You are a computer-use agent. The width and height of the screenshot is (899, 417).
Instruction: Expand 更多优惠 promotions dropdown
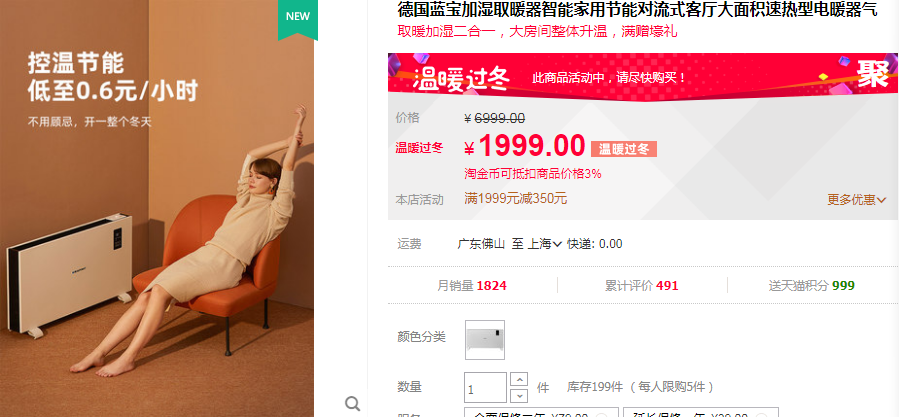click(856, 200)
